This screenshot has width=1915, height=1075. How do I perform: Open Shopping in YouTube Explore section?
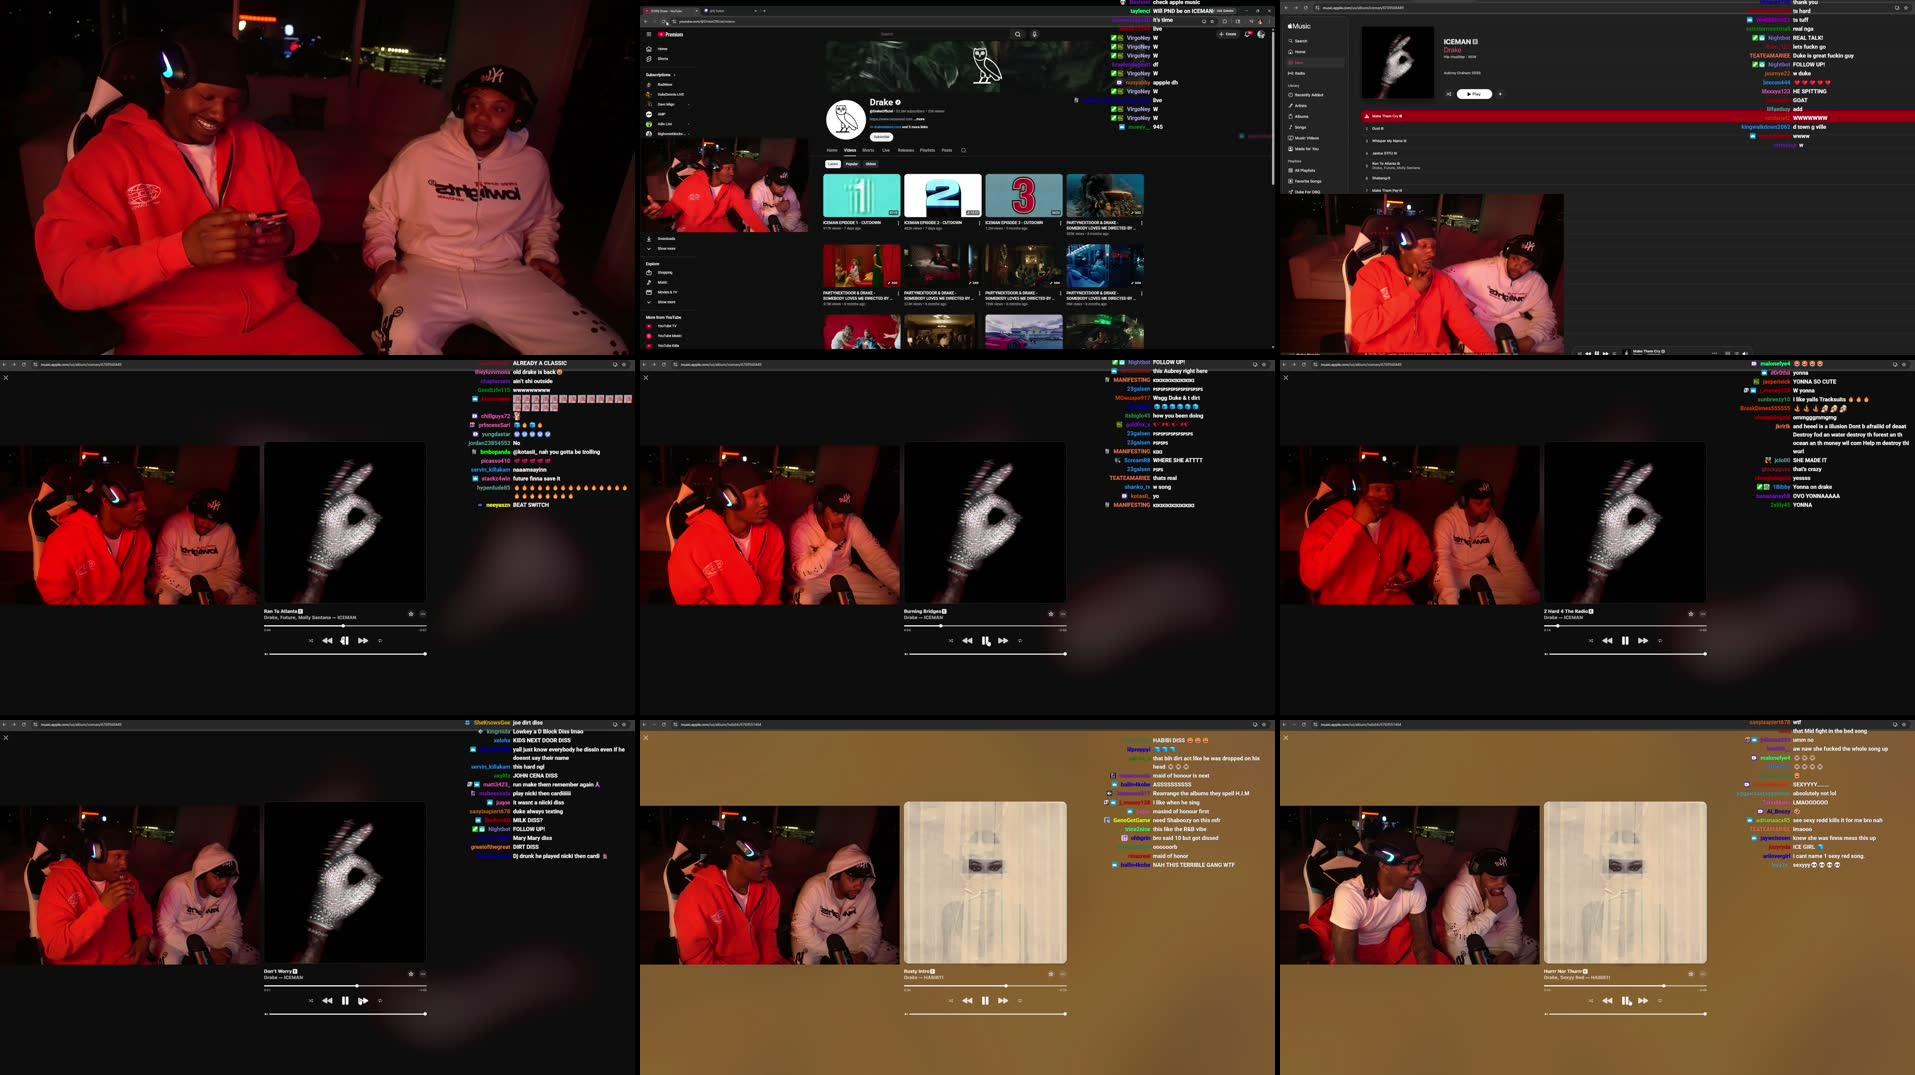(x=659, y=273)
